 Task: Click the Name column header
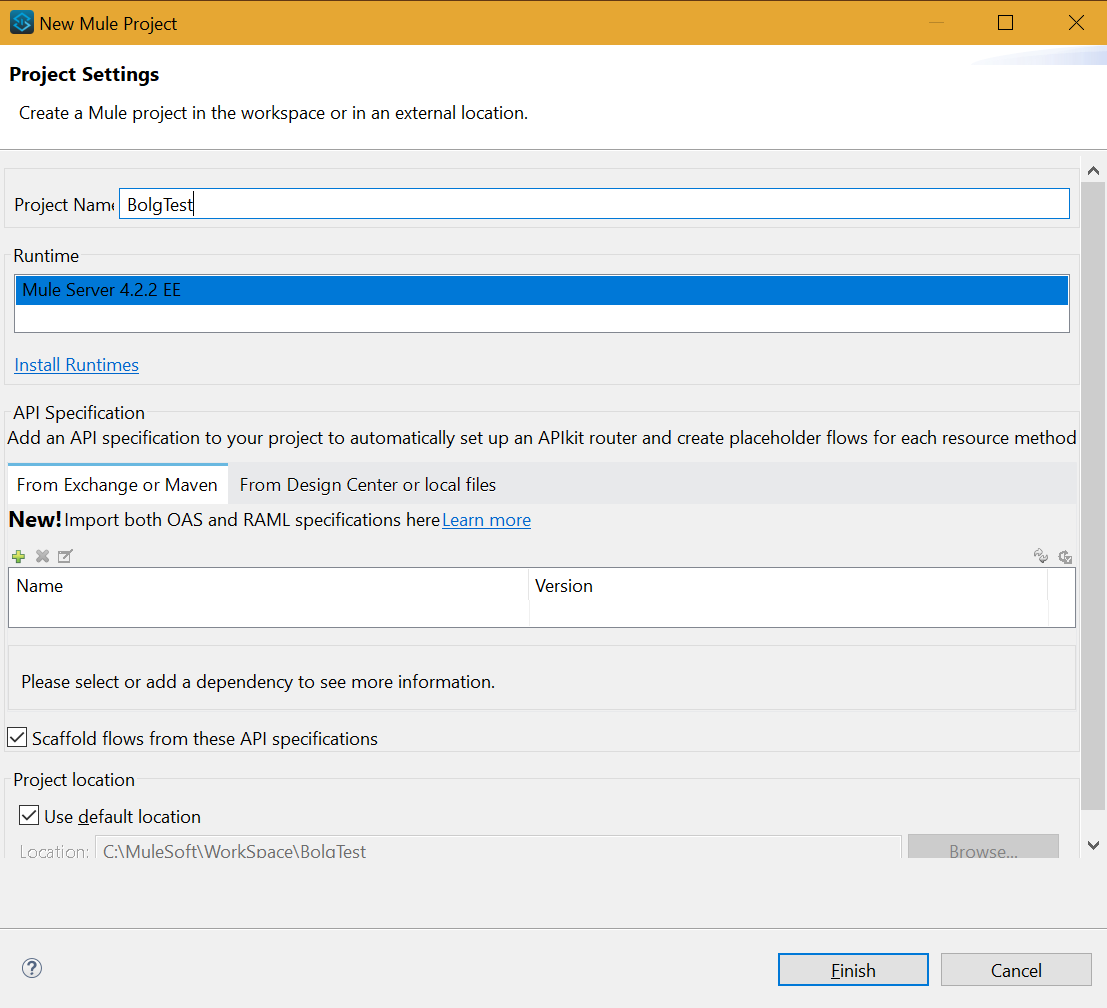[268, 586]
